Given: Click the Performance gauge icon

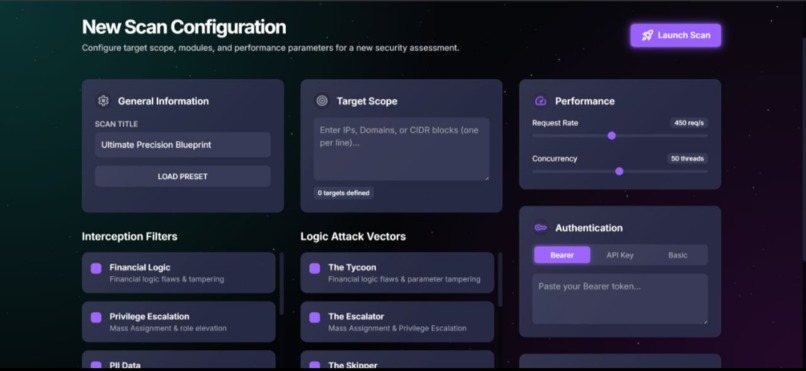Looking at the screenshot, I should click(x=540, y=101).
